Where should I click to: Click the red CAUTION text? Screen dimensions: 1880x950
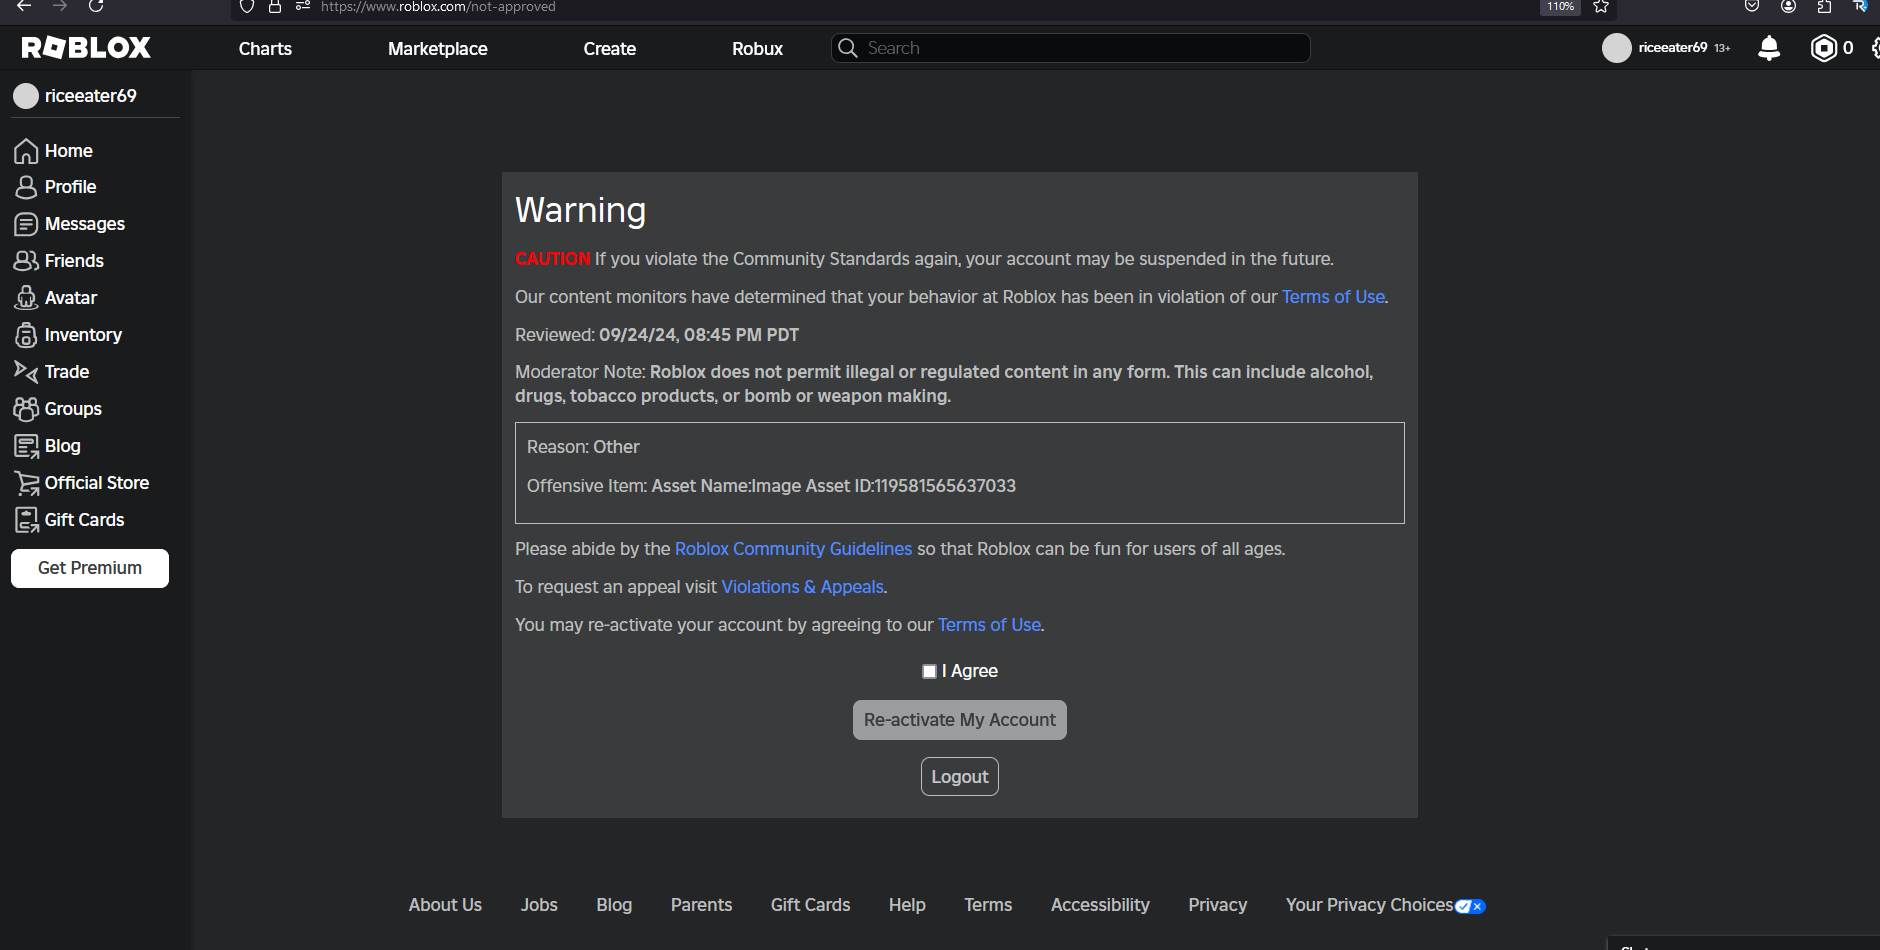[552, 259]
